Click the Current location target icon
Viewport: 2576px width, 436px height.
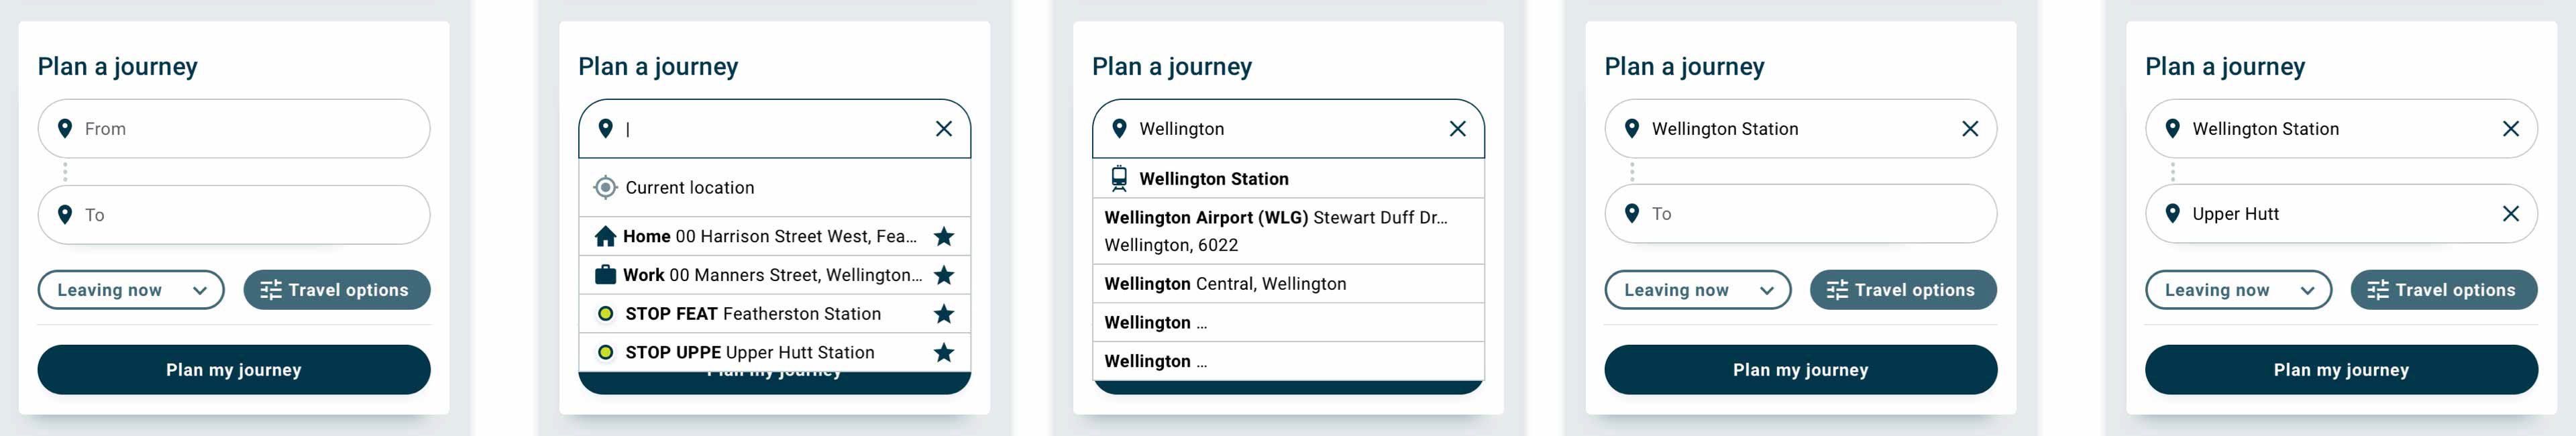(605, 188)
